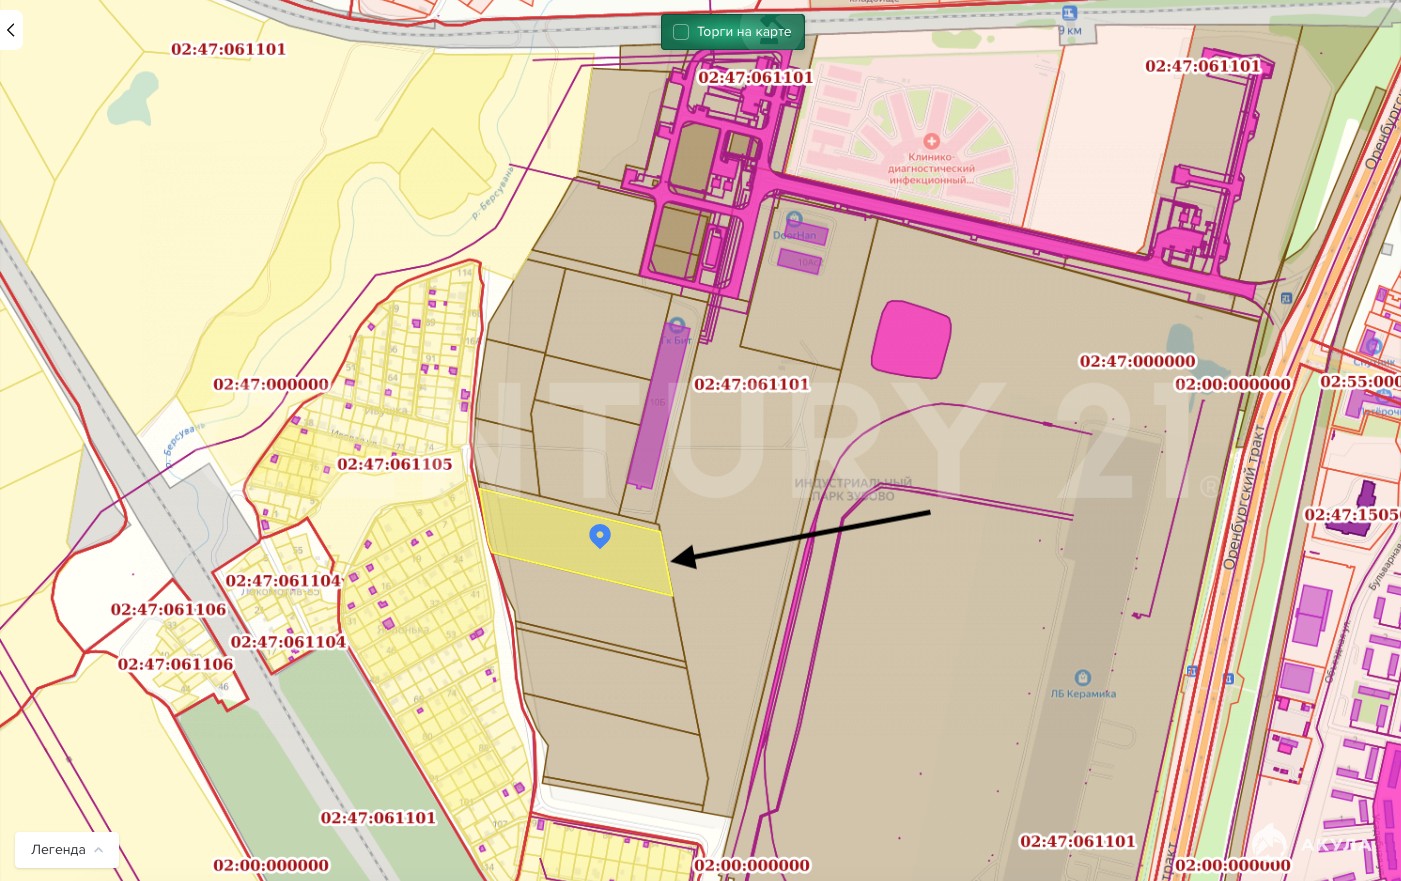Click the long purple 10Б building
Screen dimensions: 1401x881
click(x=655, y=405)
